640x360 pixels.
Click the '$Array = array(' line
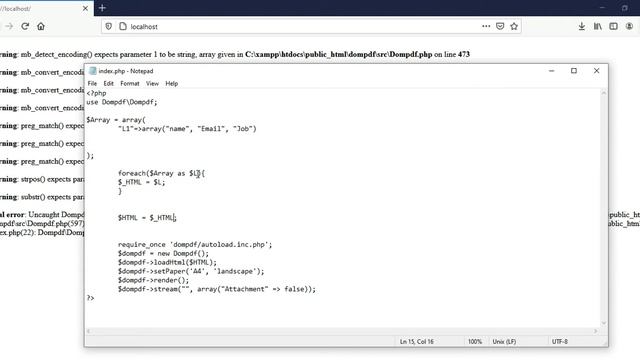point(116,120)
